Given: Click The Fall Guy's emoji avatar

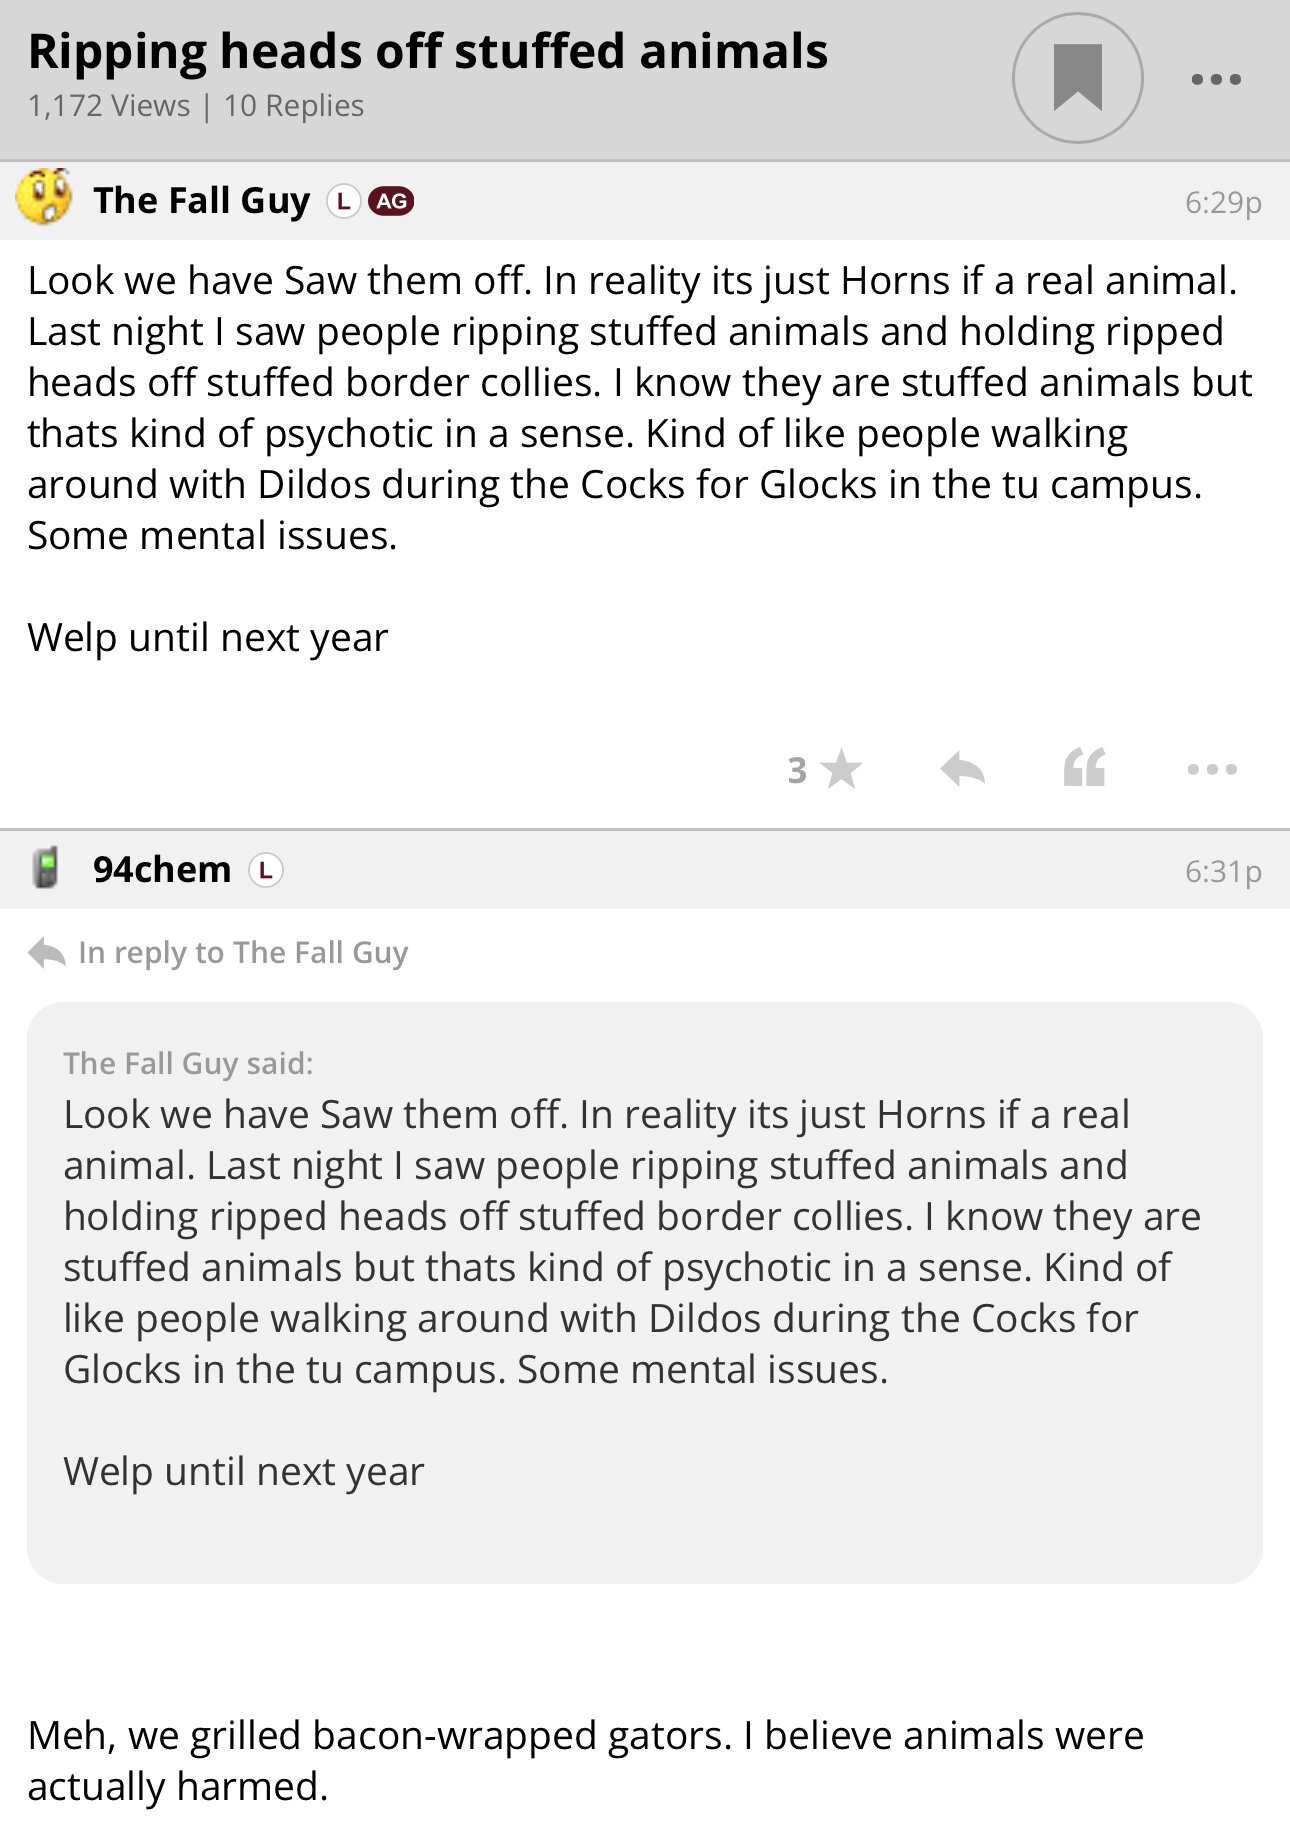Looking at the screenshot, I should coord(45,198).
